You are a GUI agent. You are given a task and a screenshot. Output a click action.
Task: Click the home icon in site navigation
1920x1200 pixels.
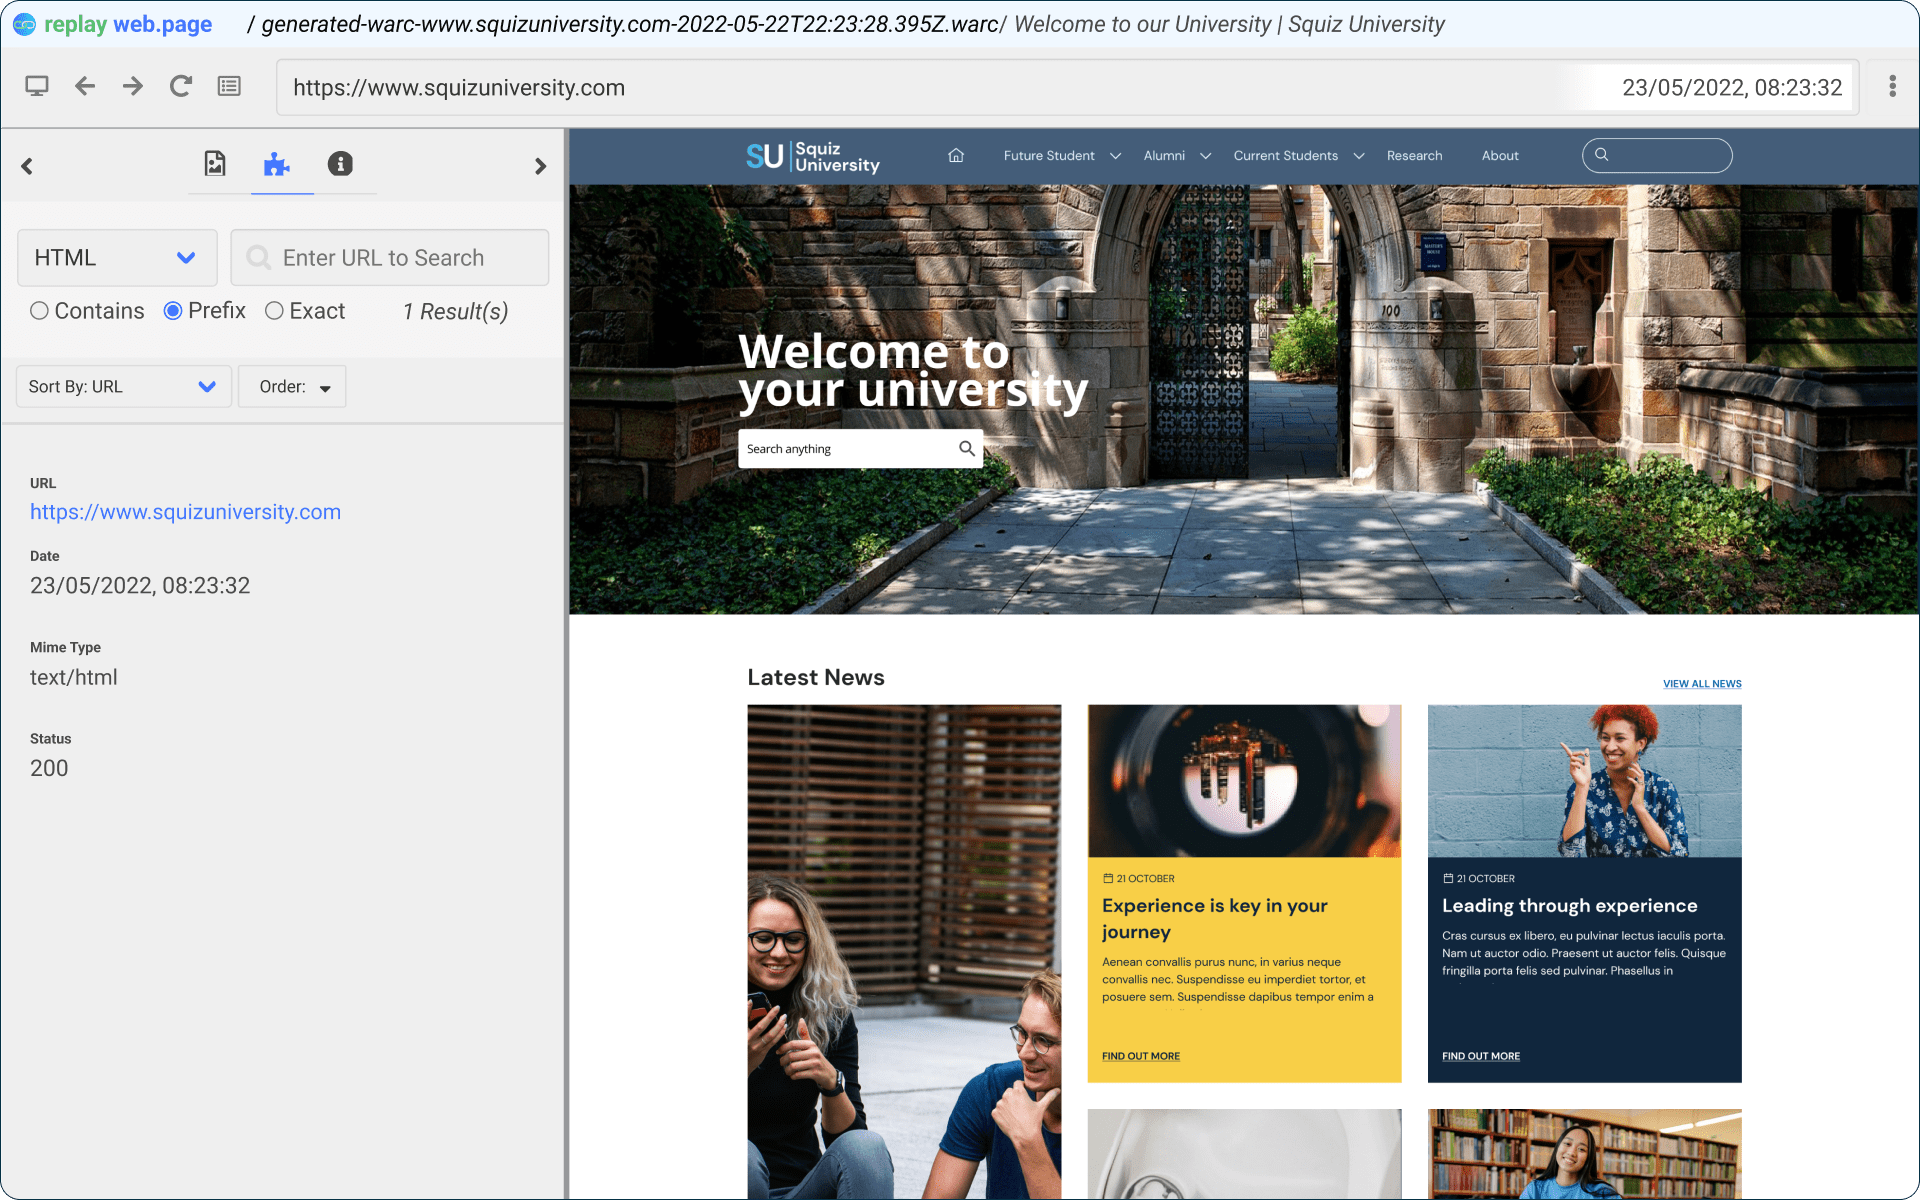click(x=956, y=155)
